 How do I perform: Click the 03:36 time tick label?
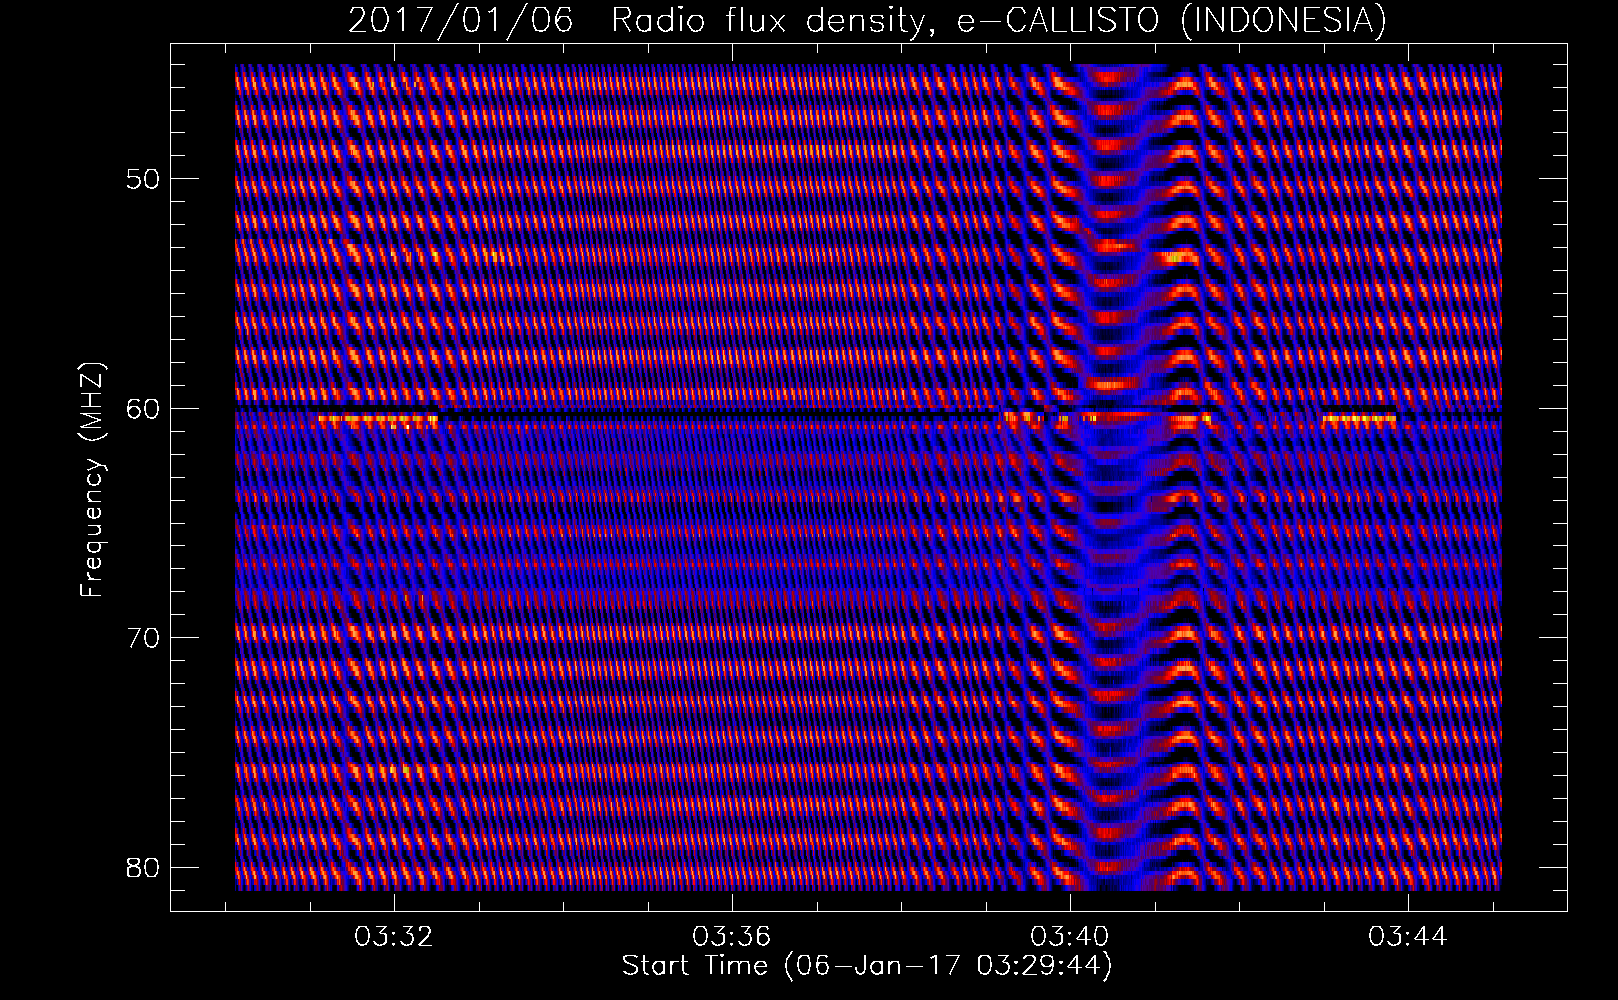733,937
